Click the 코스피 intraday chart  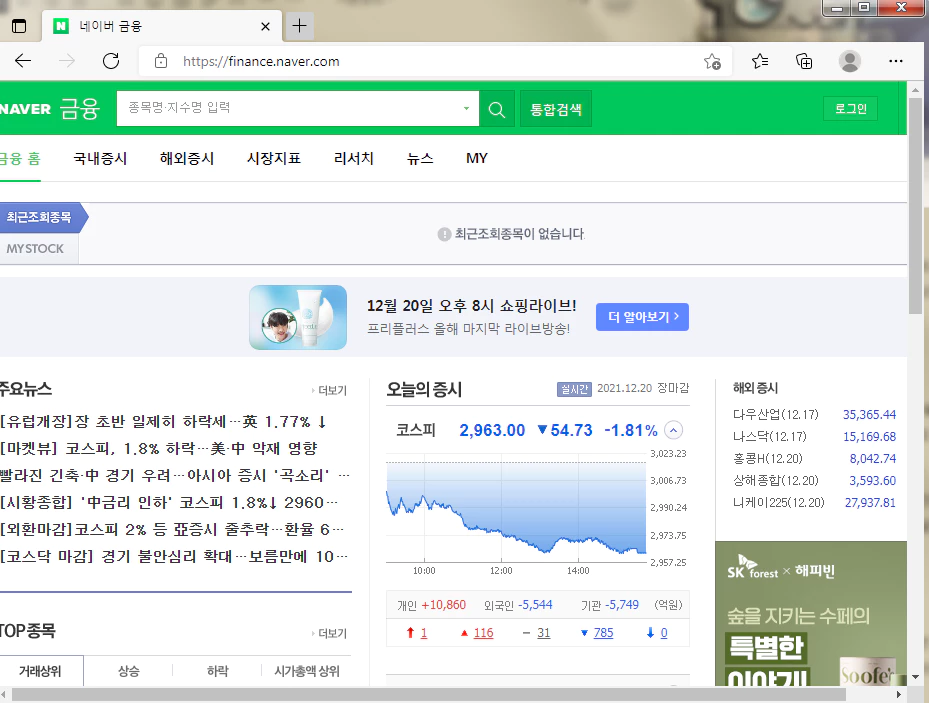coord(516,508)
